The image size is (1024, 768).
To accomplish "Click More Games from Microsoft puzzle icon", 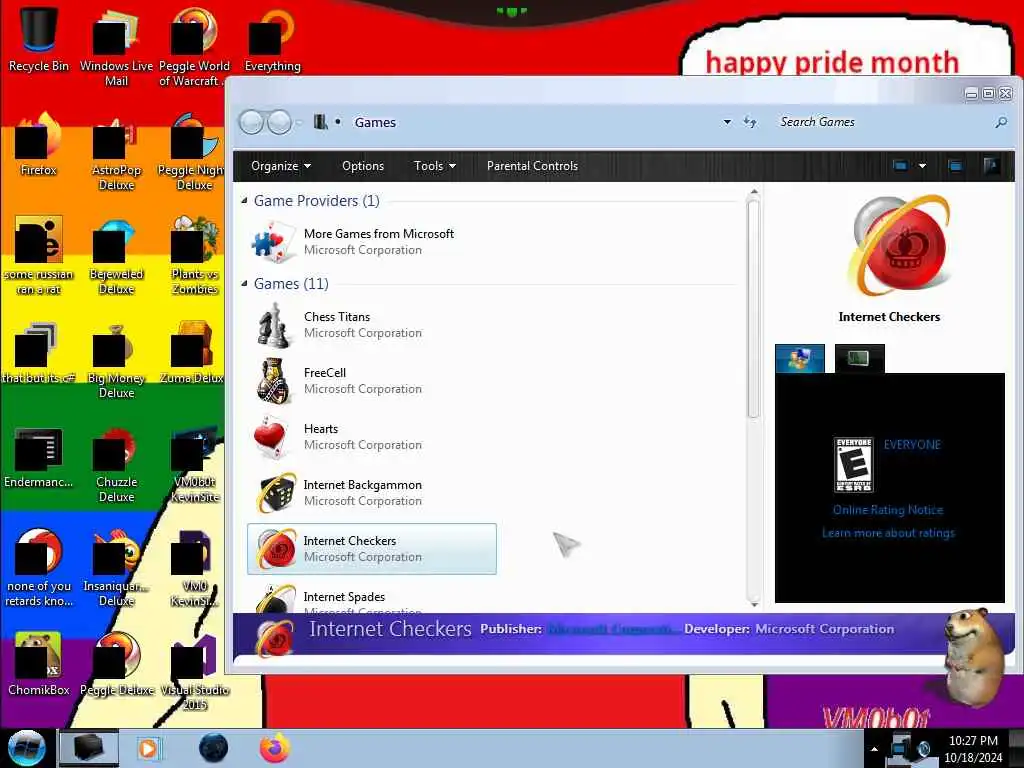I will click(273, 241).
